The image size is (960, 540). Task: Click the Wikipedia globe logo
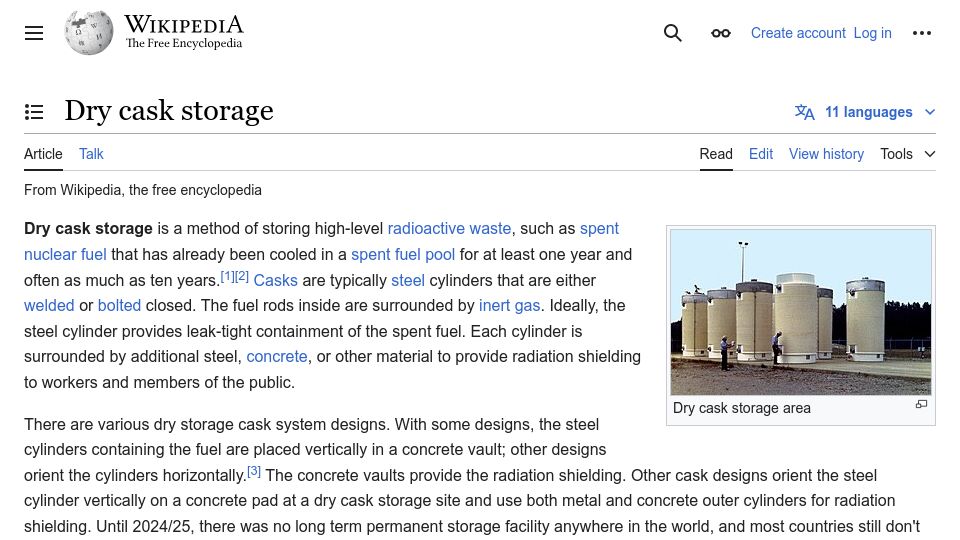[89, 32]
